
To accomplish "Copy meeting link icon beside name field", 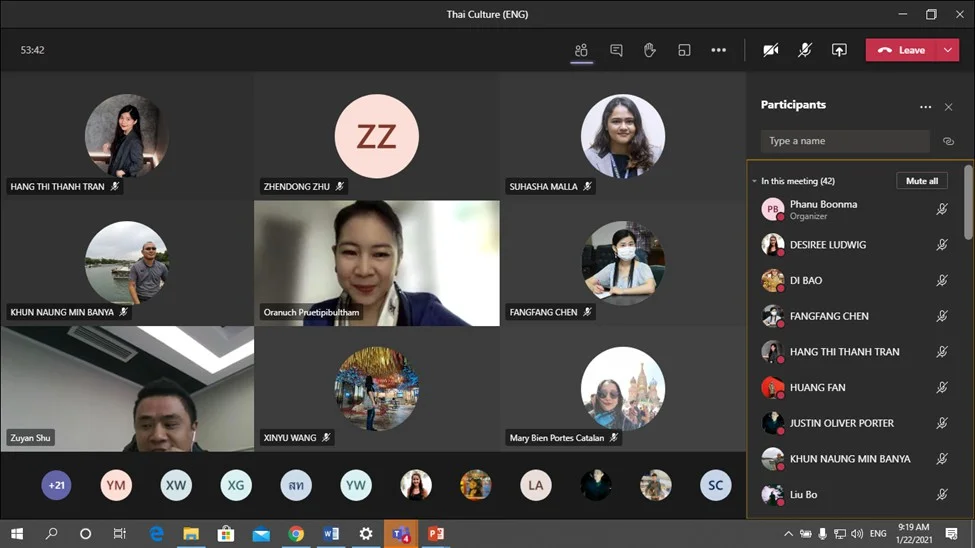I will pyautogui.click(x=948, y=141).
